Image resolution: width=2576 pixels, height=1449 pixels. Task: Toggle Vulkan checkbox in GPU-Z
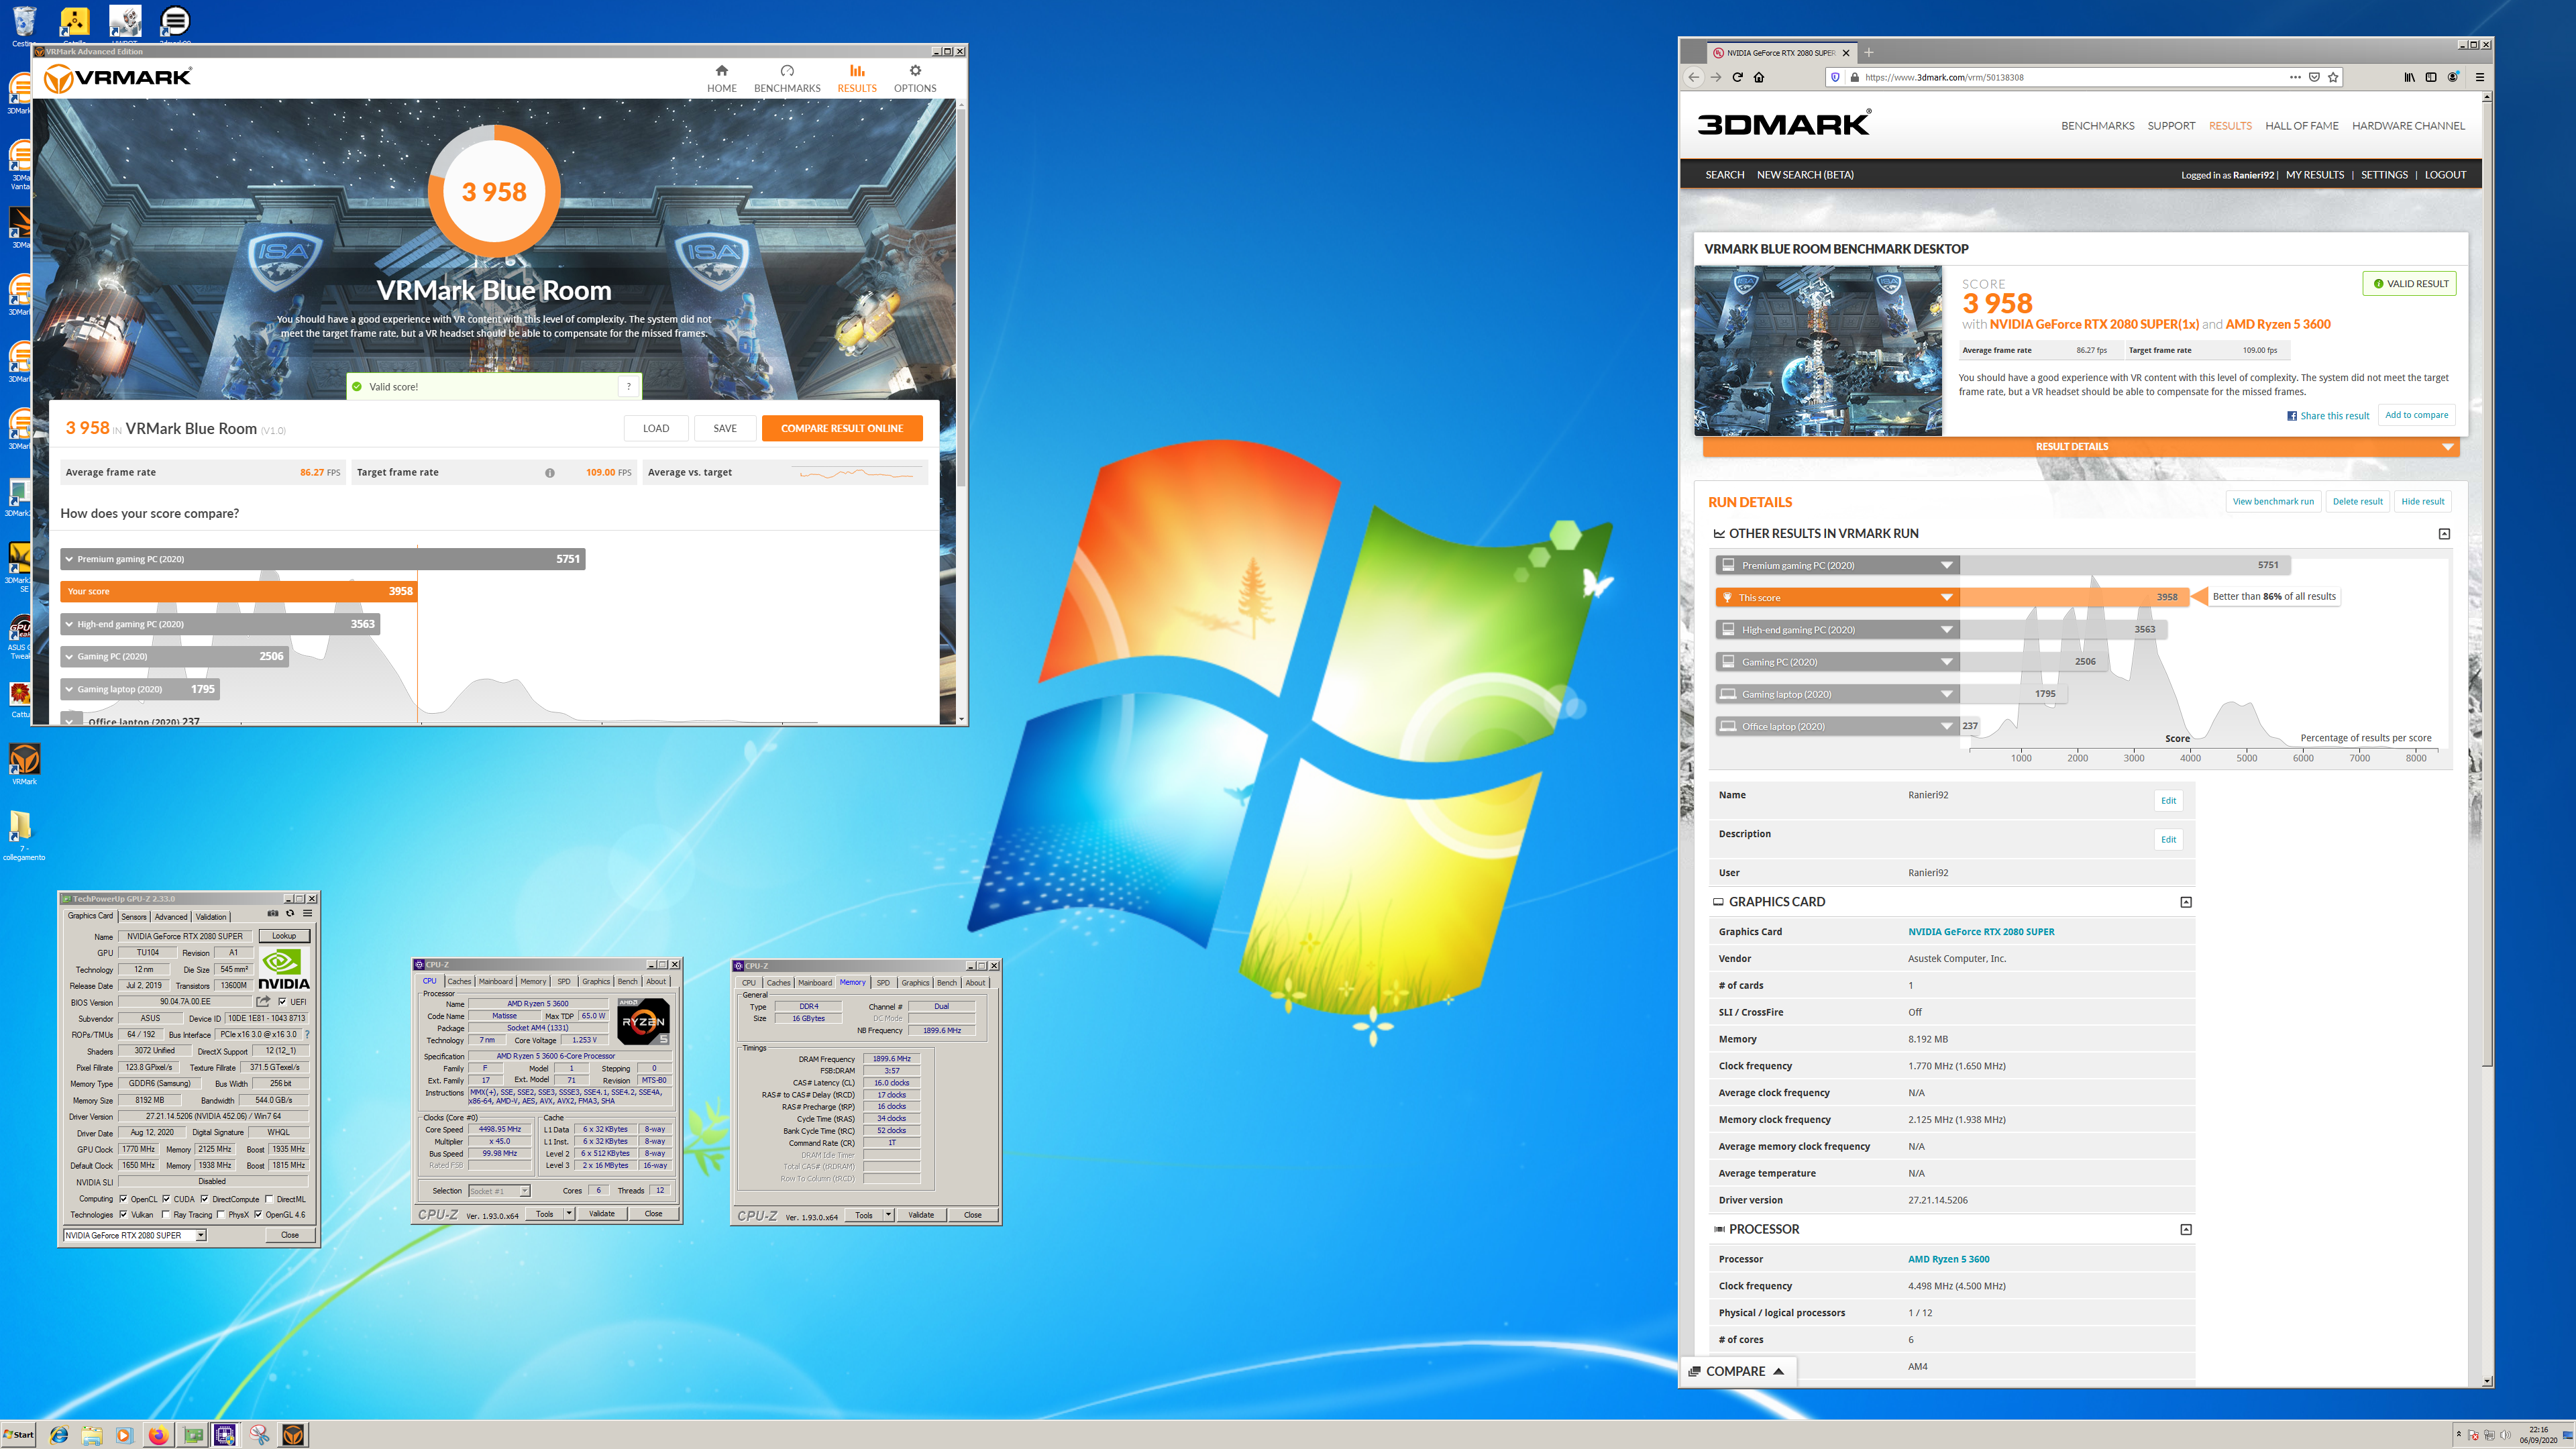[123, 1215]
